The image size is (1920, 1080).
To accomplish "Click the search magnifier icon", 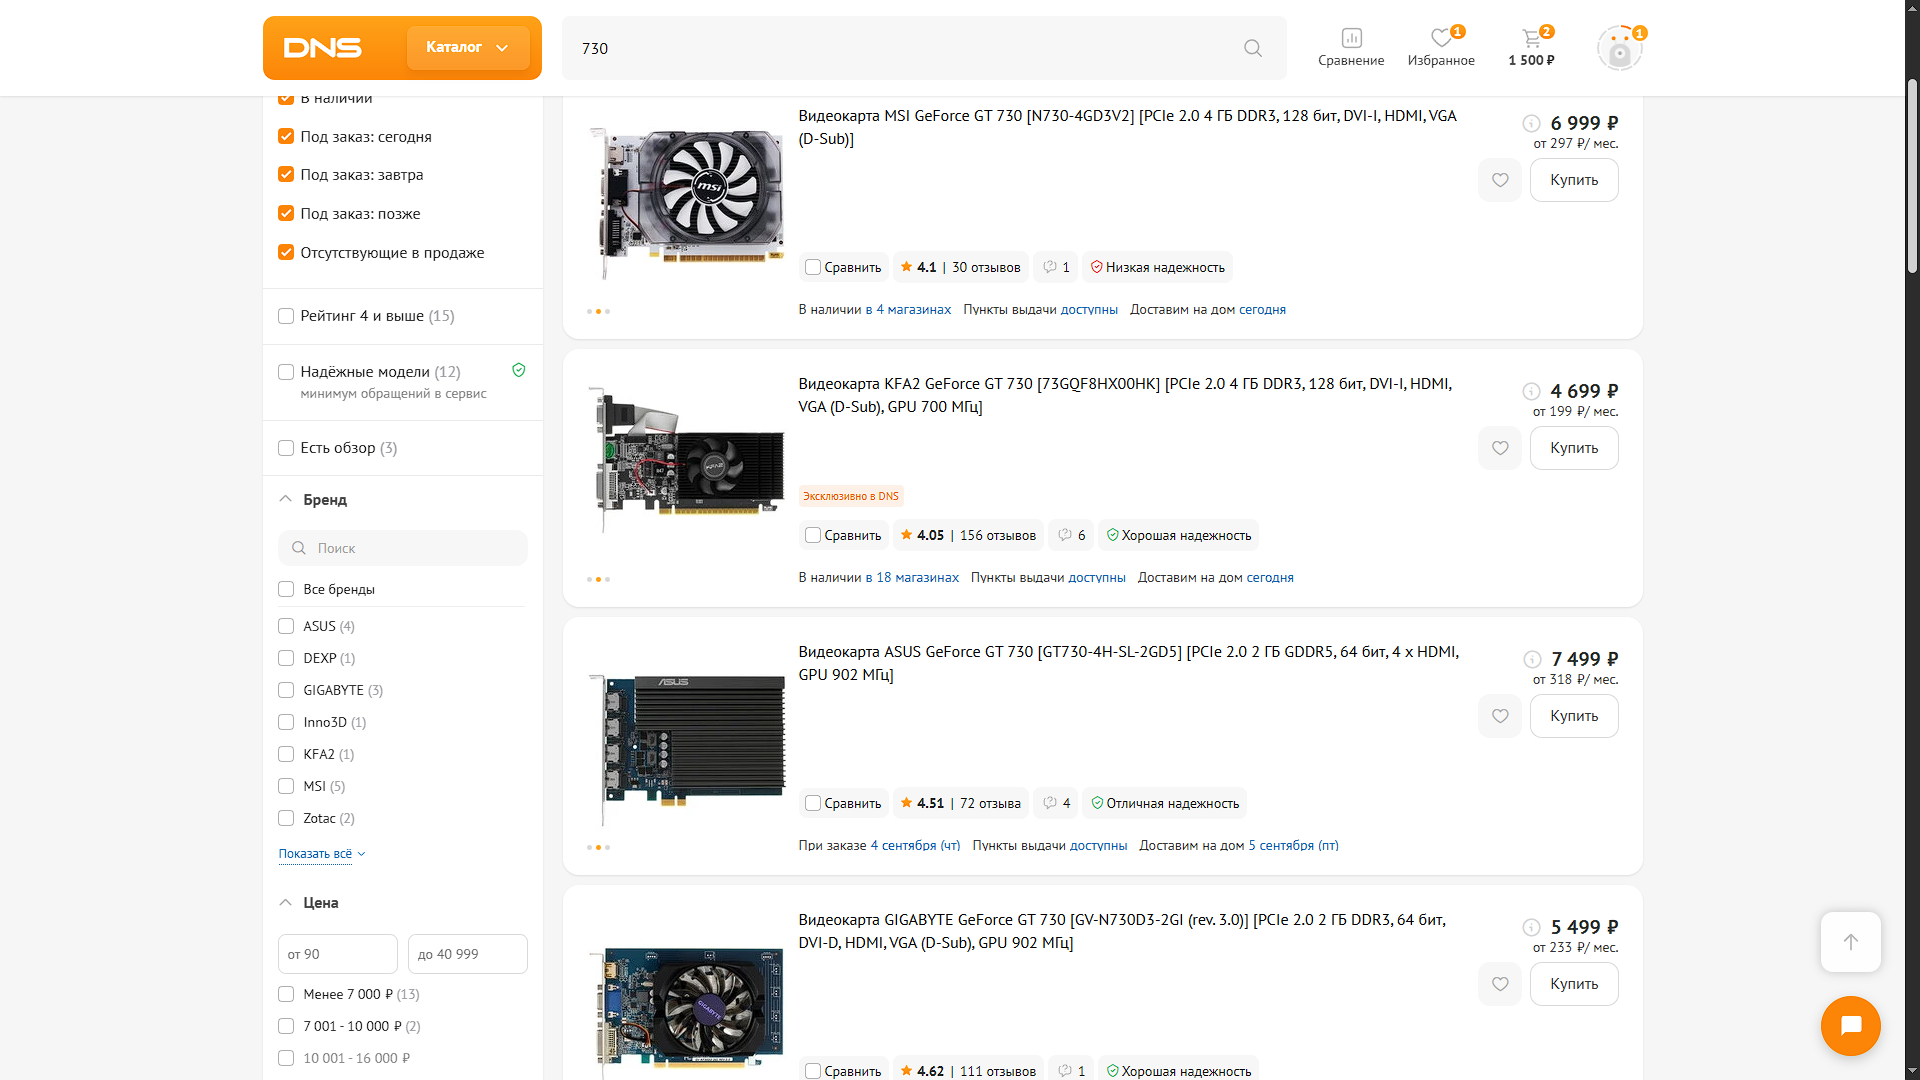I will coord(1252,48).
